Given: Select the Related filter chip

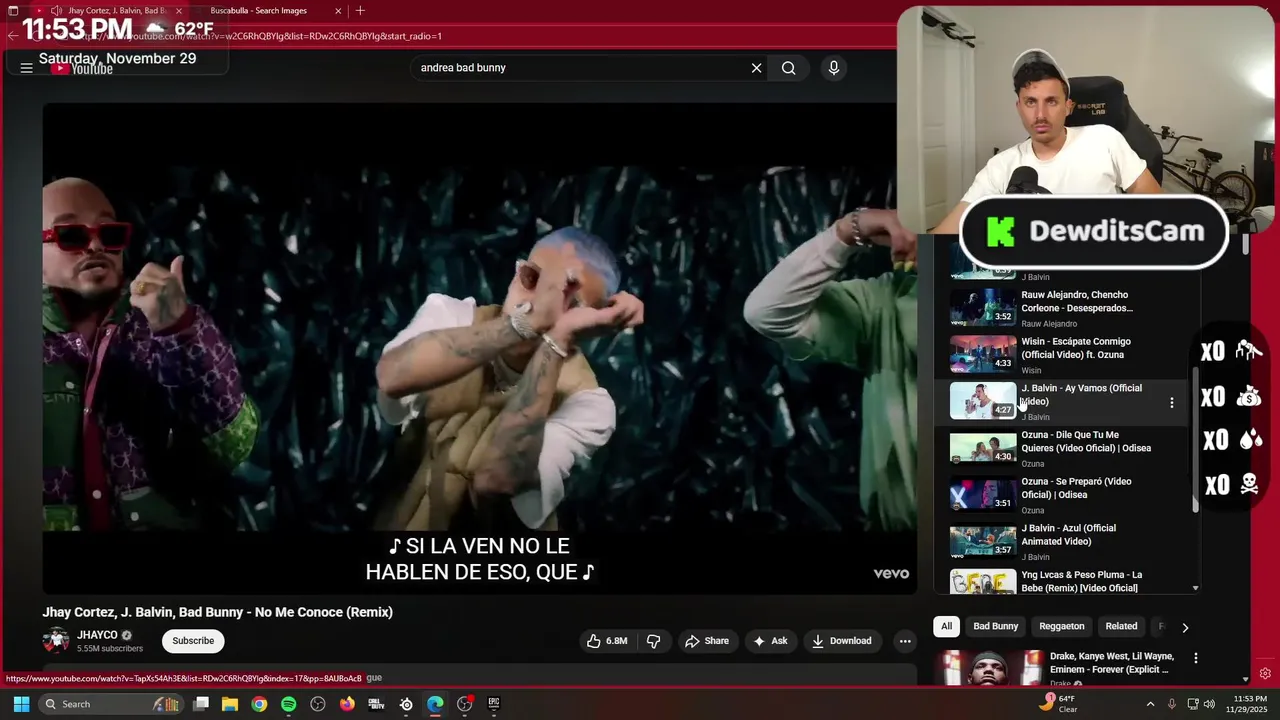Looking at the screenshot, I should point(1121,626).
